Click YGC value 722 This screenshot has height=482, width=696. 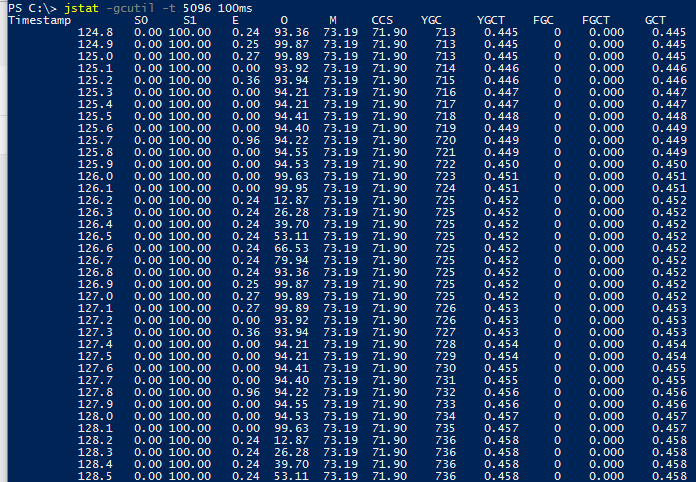click(x=445, y=164)
